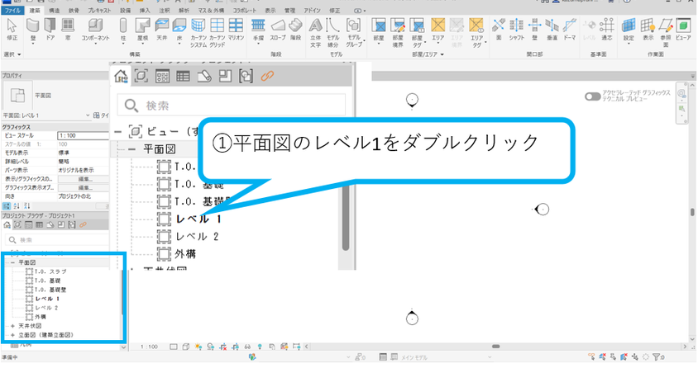Expand the 天井伏図 tree node
Viewport: 698px width, 365px height.
[x=12, y=326]
